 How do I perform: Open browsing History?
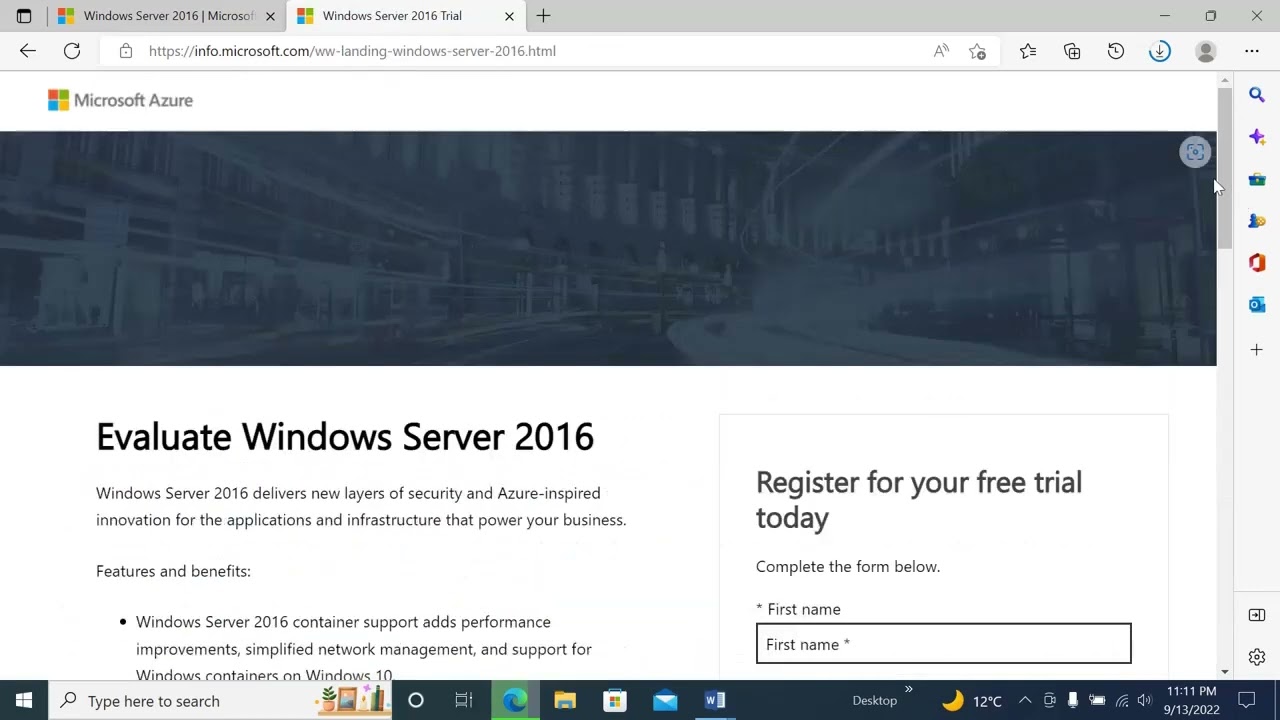coord(1116,51)
